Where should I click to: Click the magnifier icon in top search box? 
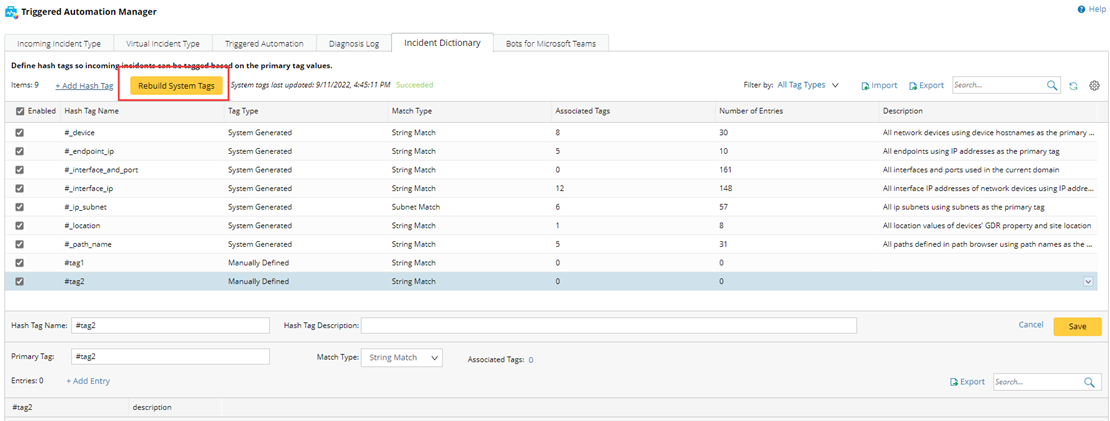click(x=1051, y=86)
